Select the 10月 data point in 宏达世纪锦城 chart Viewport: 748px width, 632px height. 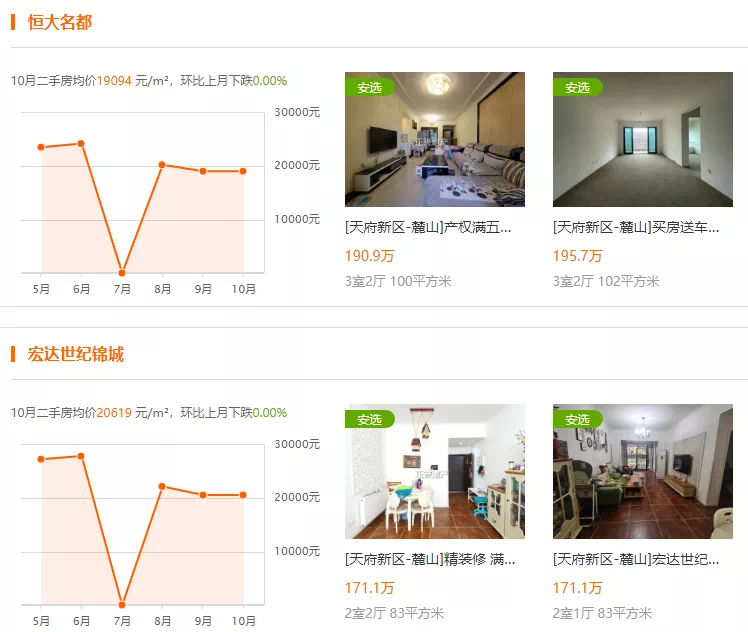point(243,495)
